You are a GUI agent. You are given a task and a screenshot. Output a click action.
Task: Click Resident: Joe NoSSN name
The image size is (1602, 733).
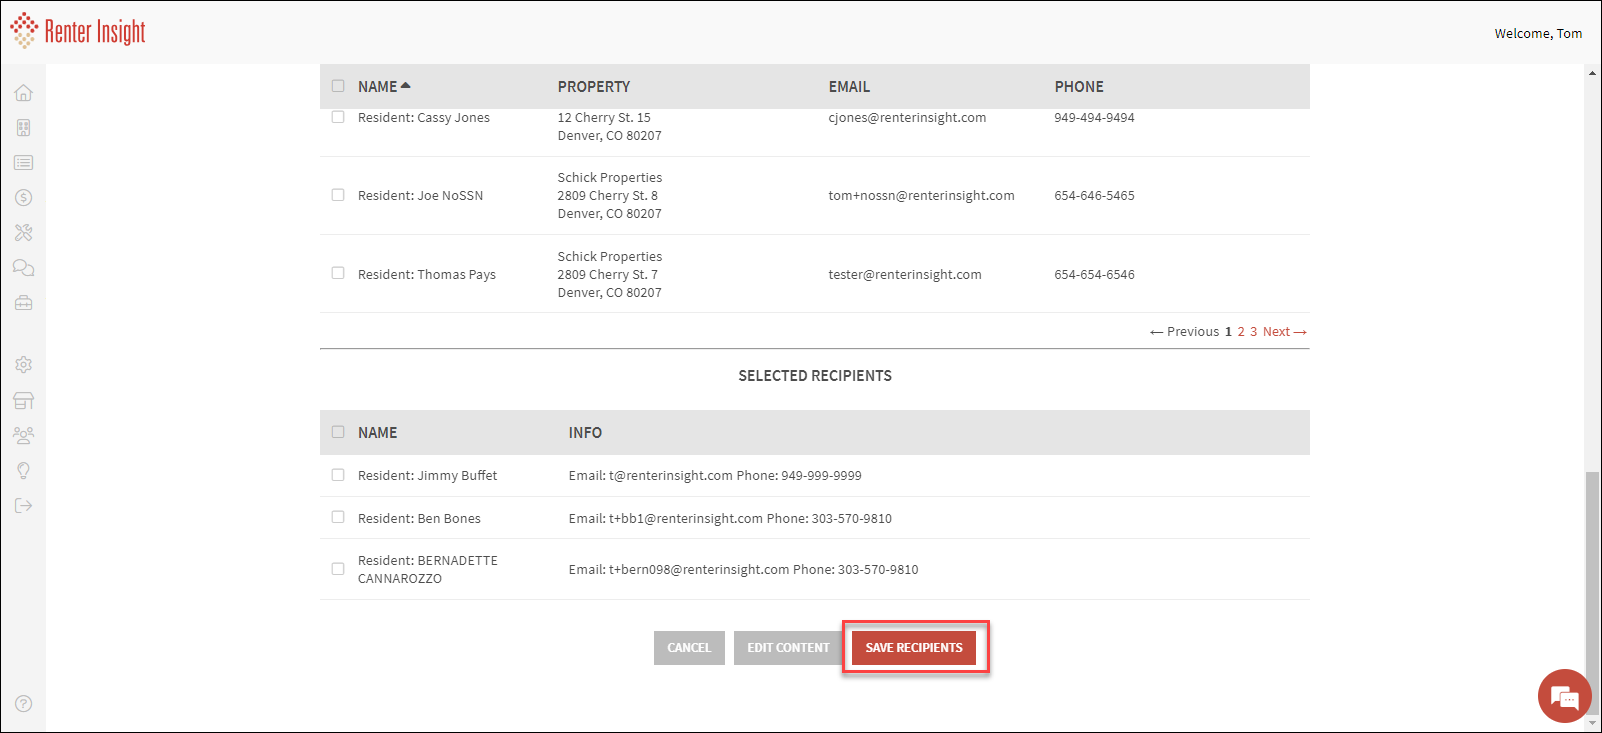pos(420,196)
